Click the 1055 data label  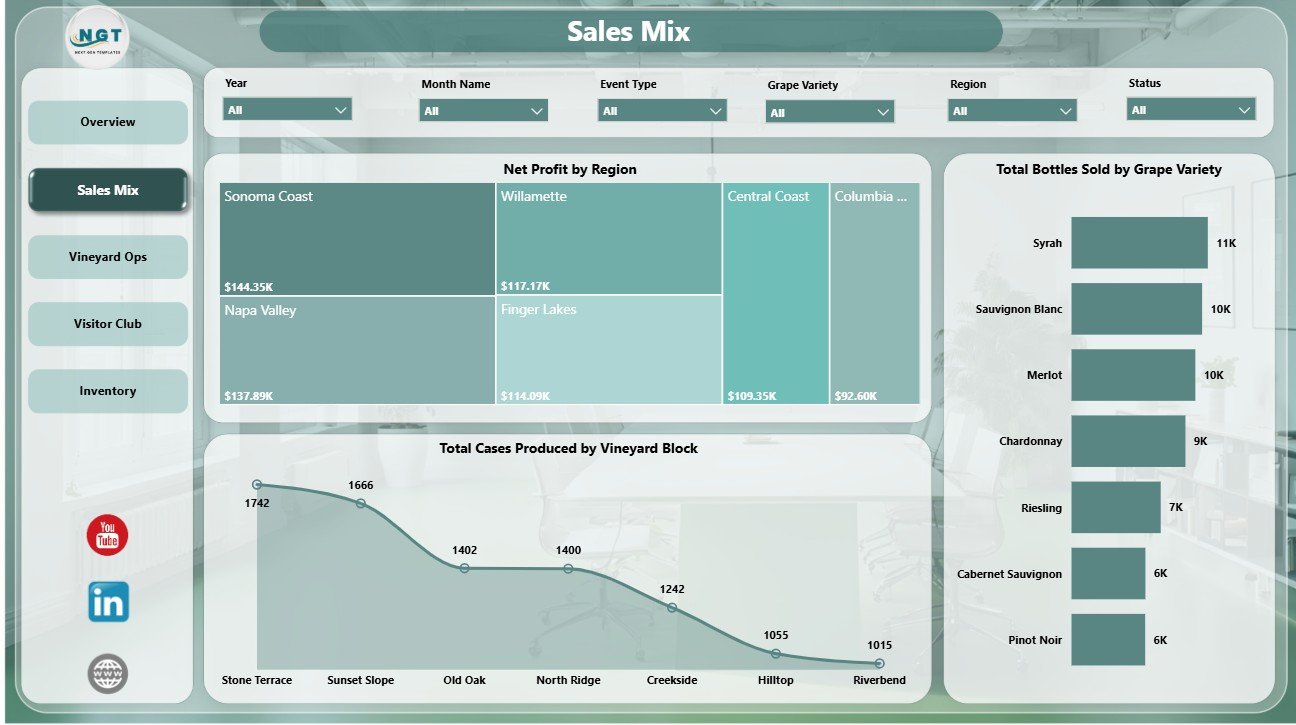[x=776, y=635]
